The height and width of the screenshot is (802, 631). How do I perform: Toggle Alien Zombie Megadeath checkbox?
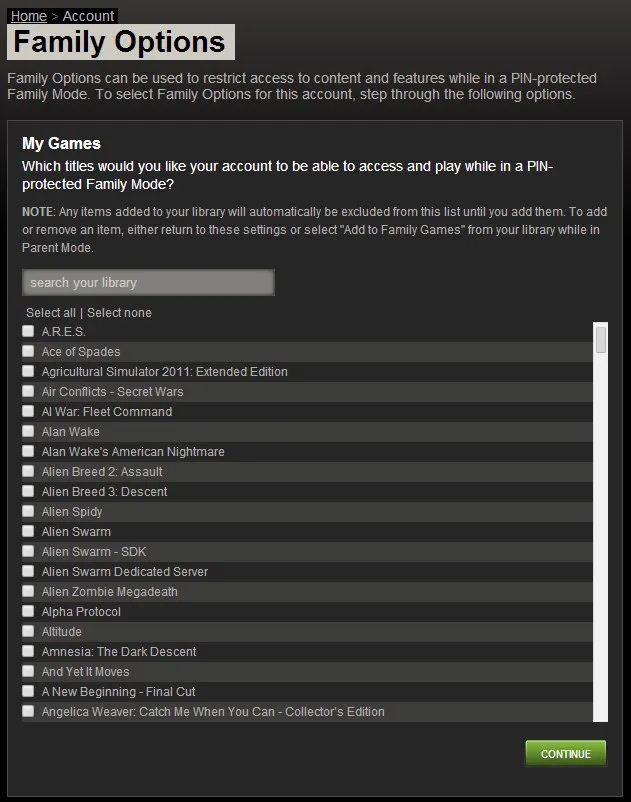tap(28, 591)
